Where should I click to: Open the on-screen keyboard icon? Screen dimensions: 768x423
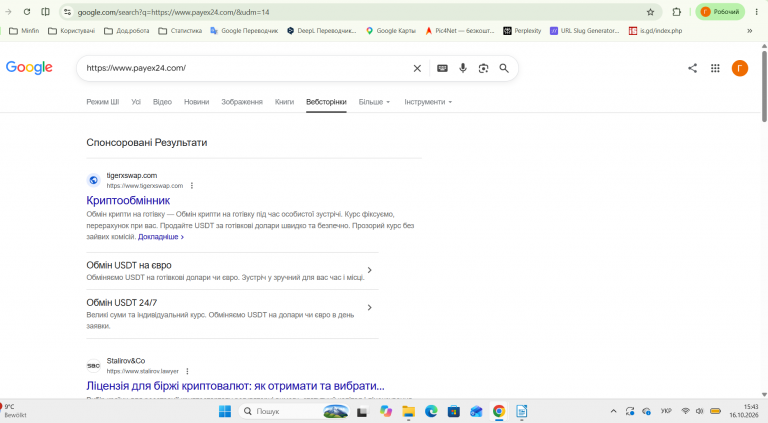[x=442, y=68]
